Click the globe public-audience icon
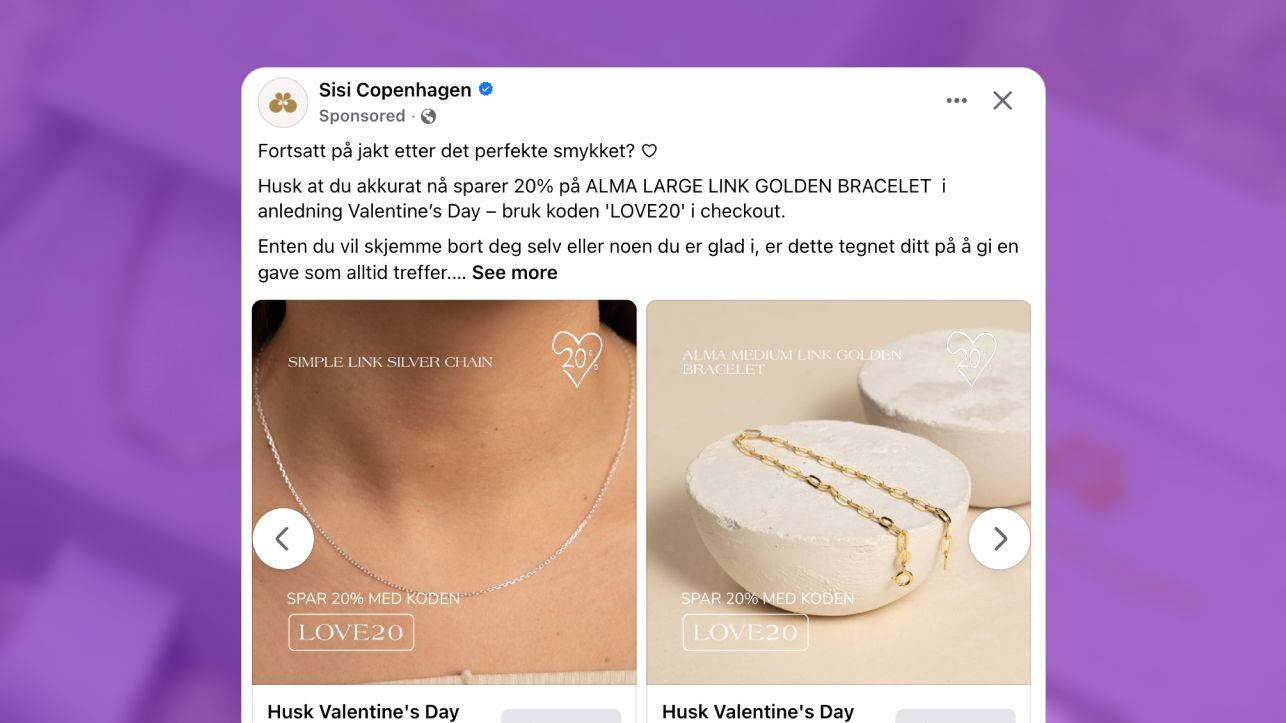 pos(428,116)
